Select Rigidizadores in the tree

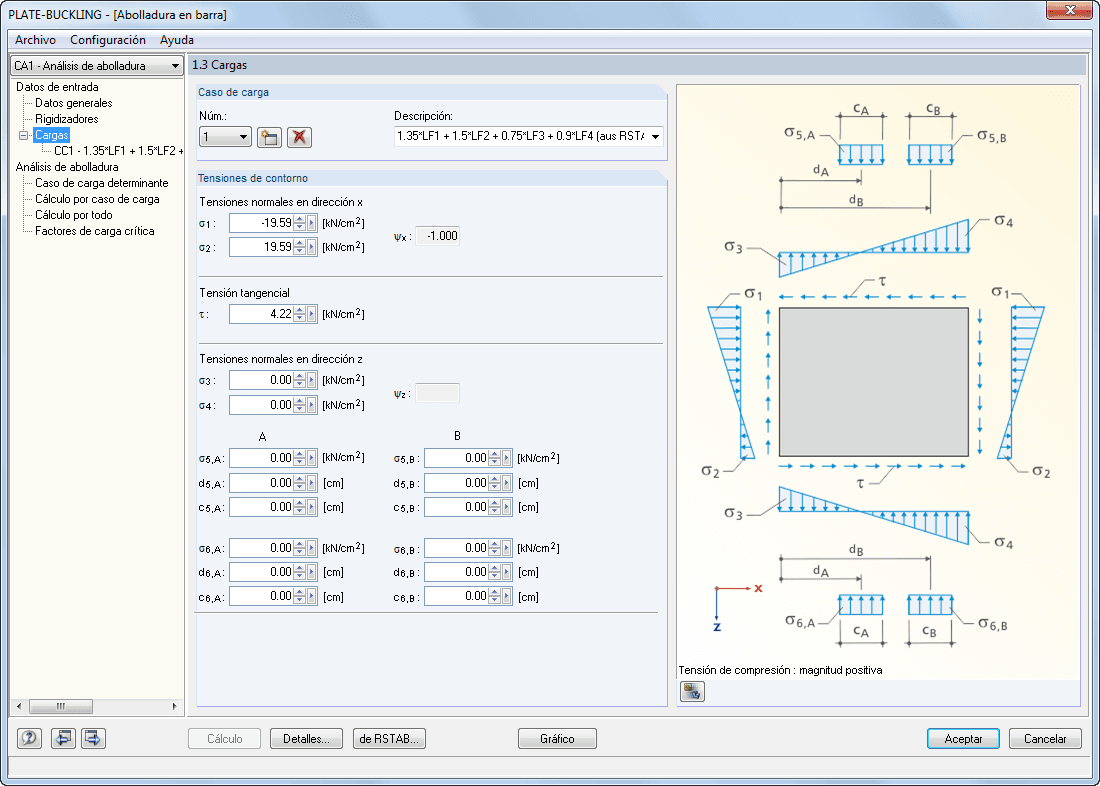67,119
